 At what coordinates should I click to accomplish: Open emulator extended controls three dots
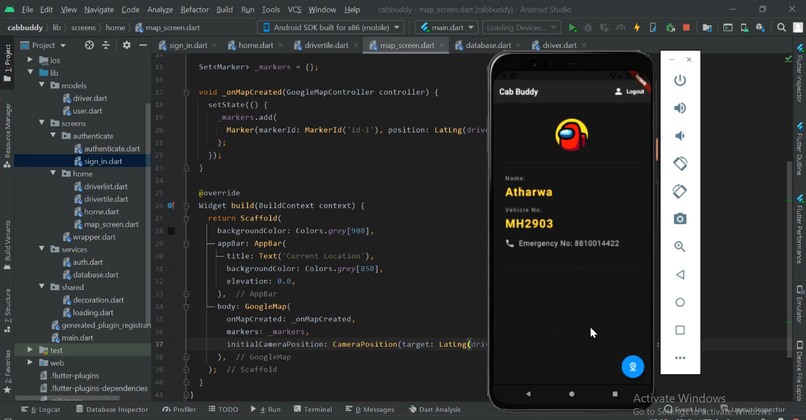pos(680,358)
